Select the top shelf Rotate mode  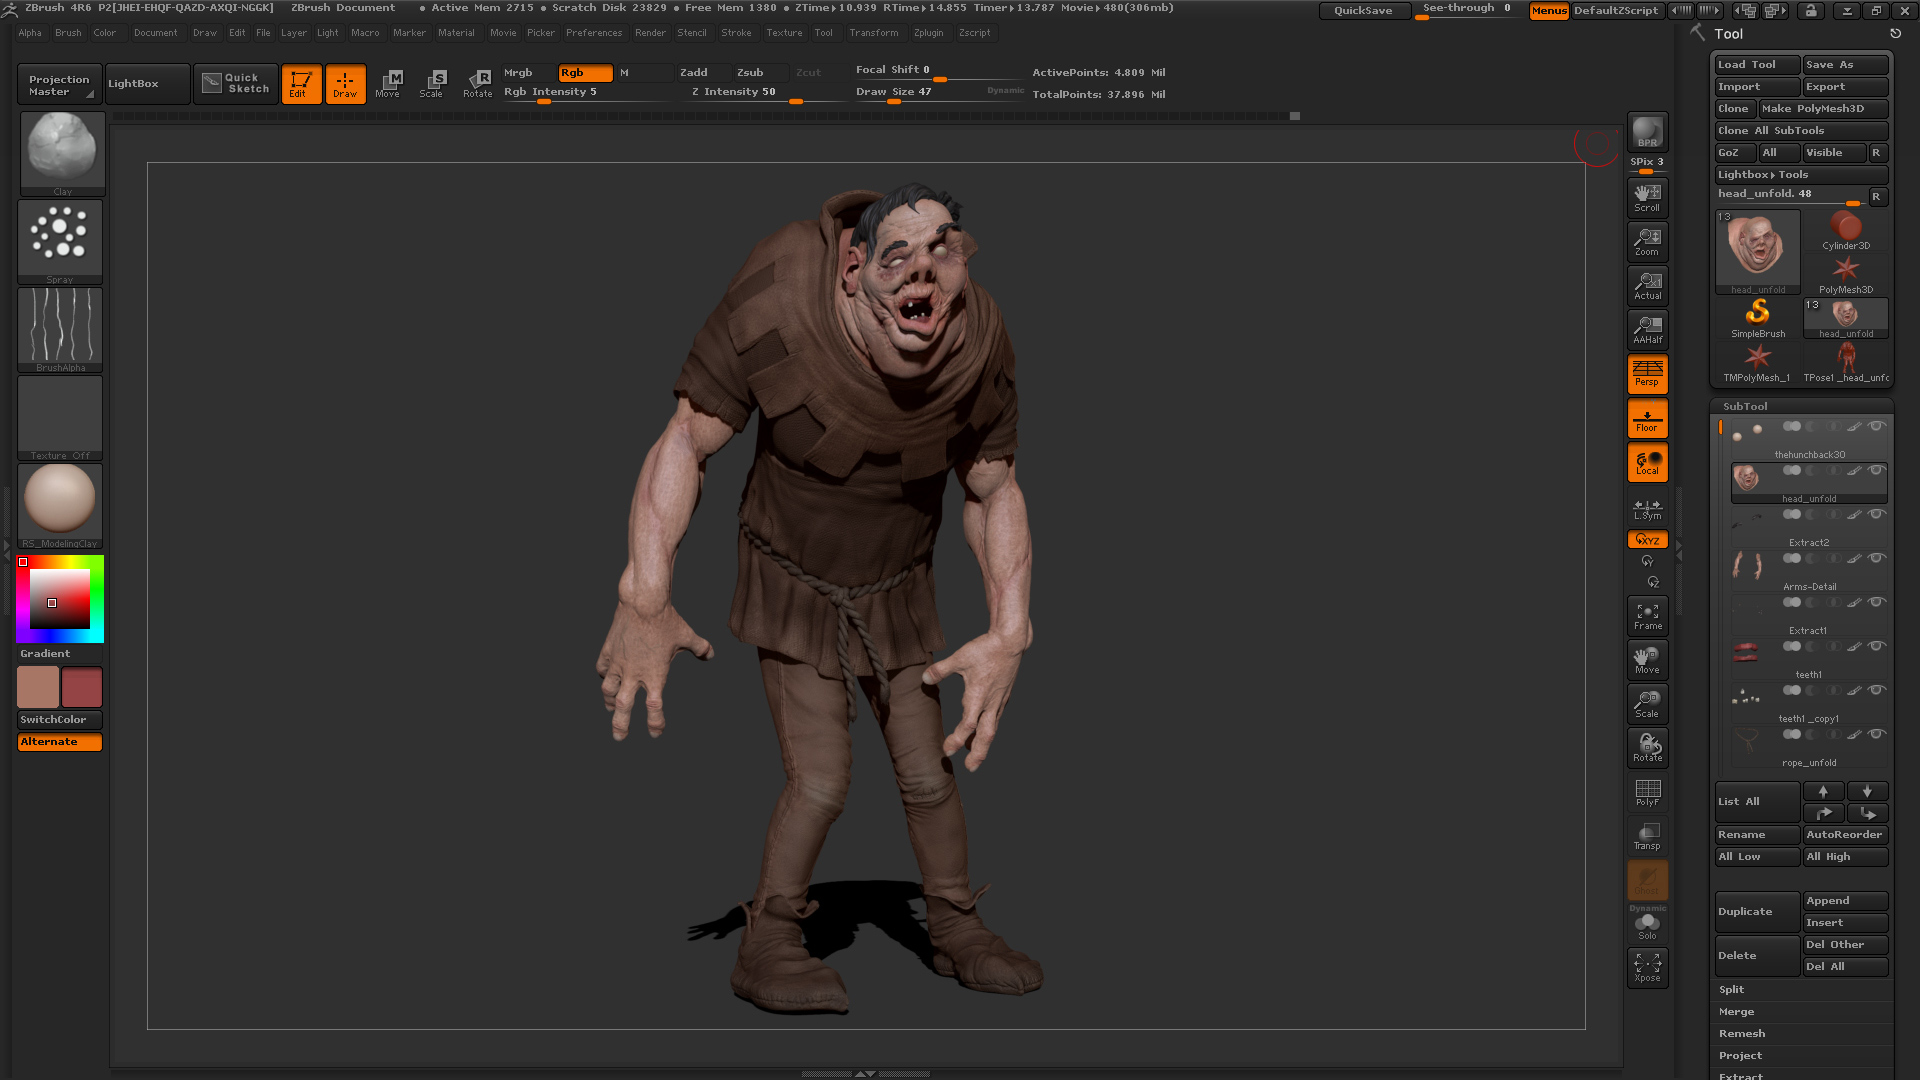(477, 84)
